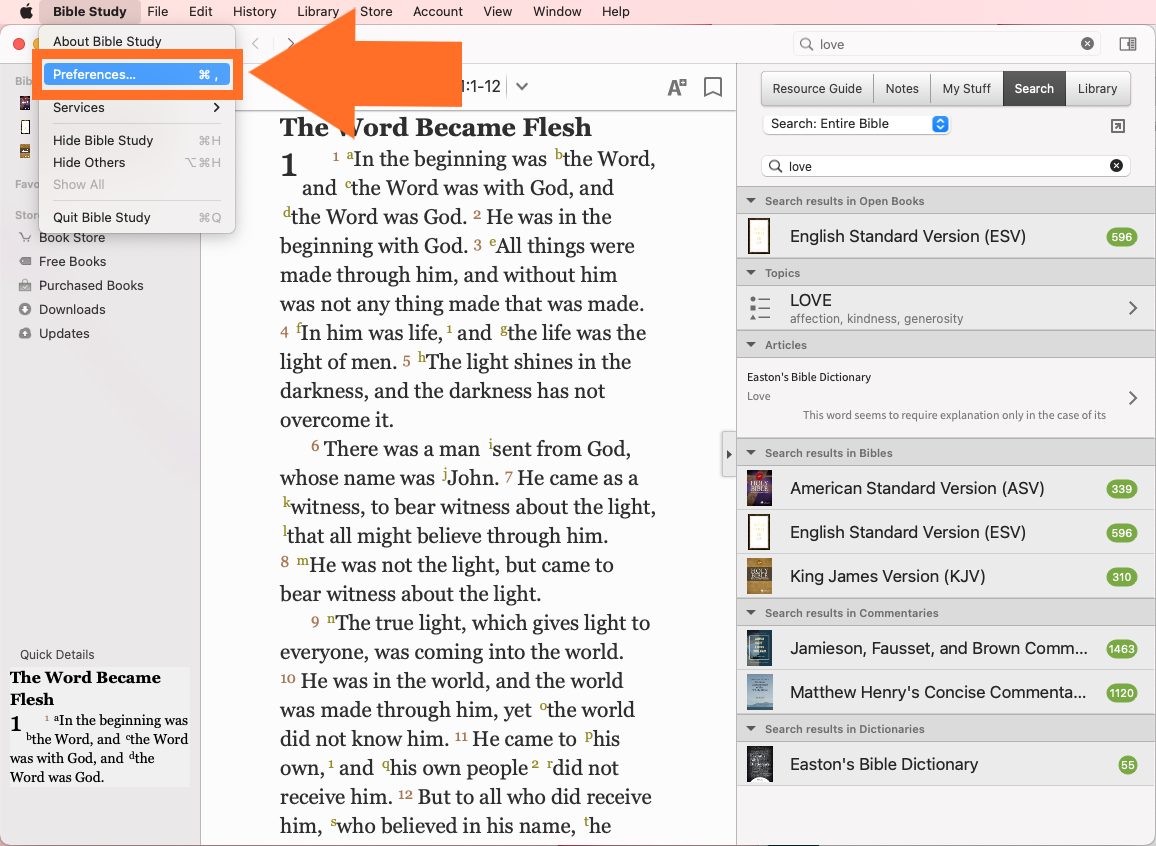Switch to the Notes tab
The image size is (1156, 846).
coord(901,88)
